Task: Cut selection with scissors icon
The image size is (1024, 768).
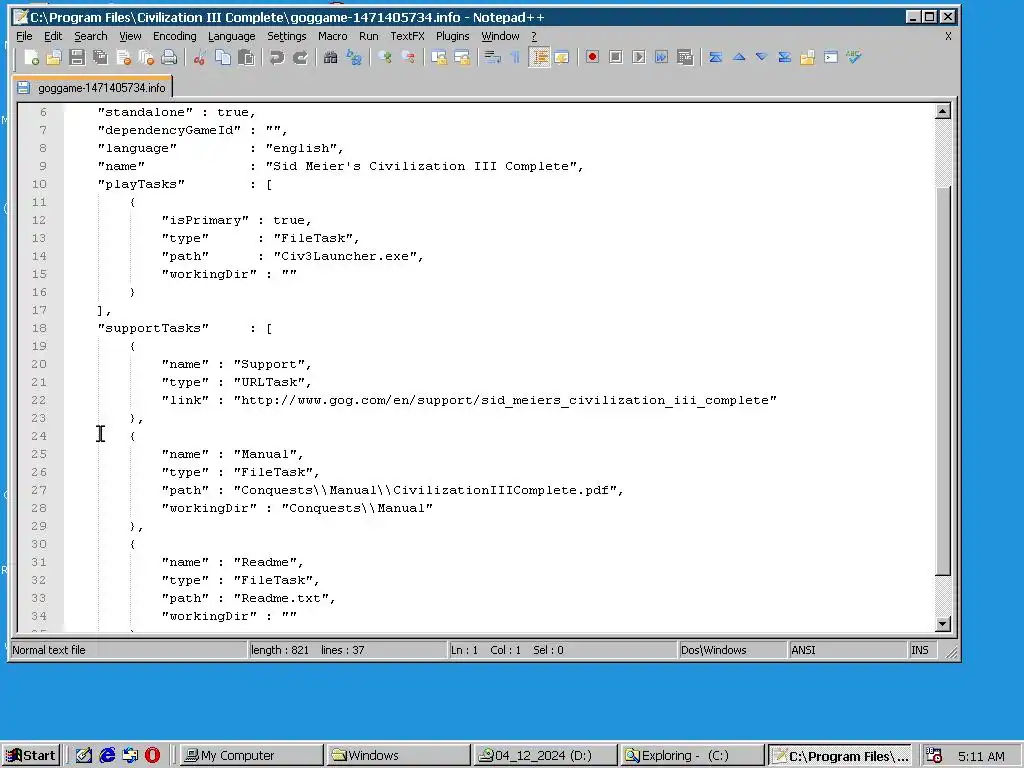Action: (200, 57)
